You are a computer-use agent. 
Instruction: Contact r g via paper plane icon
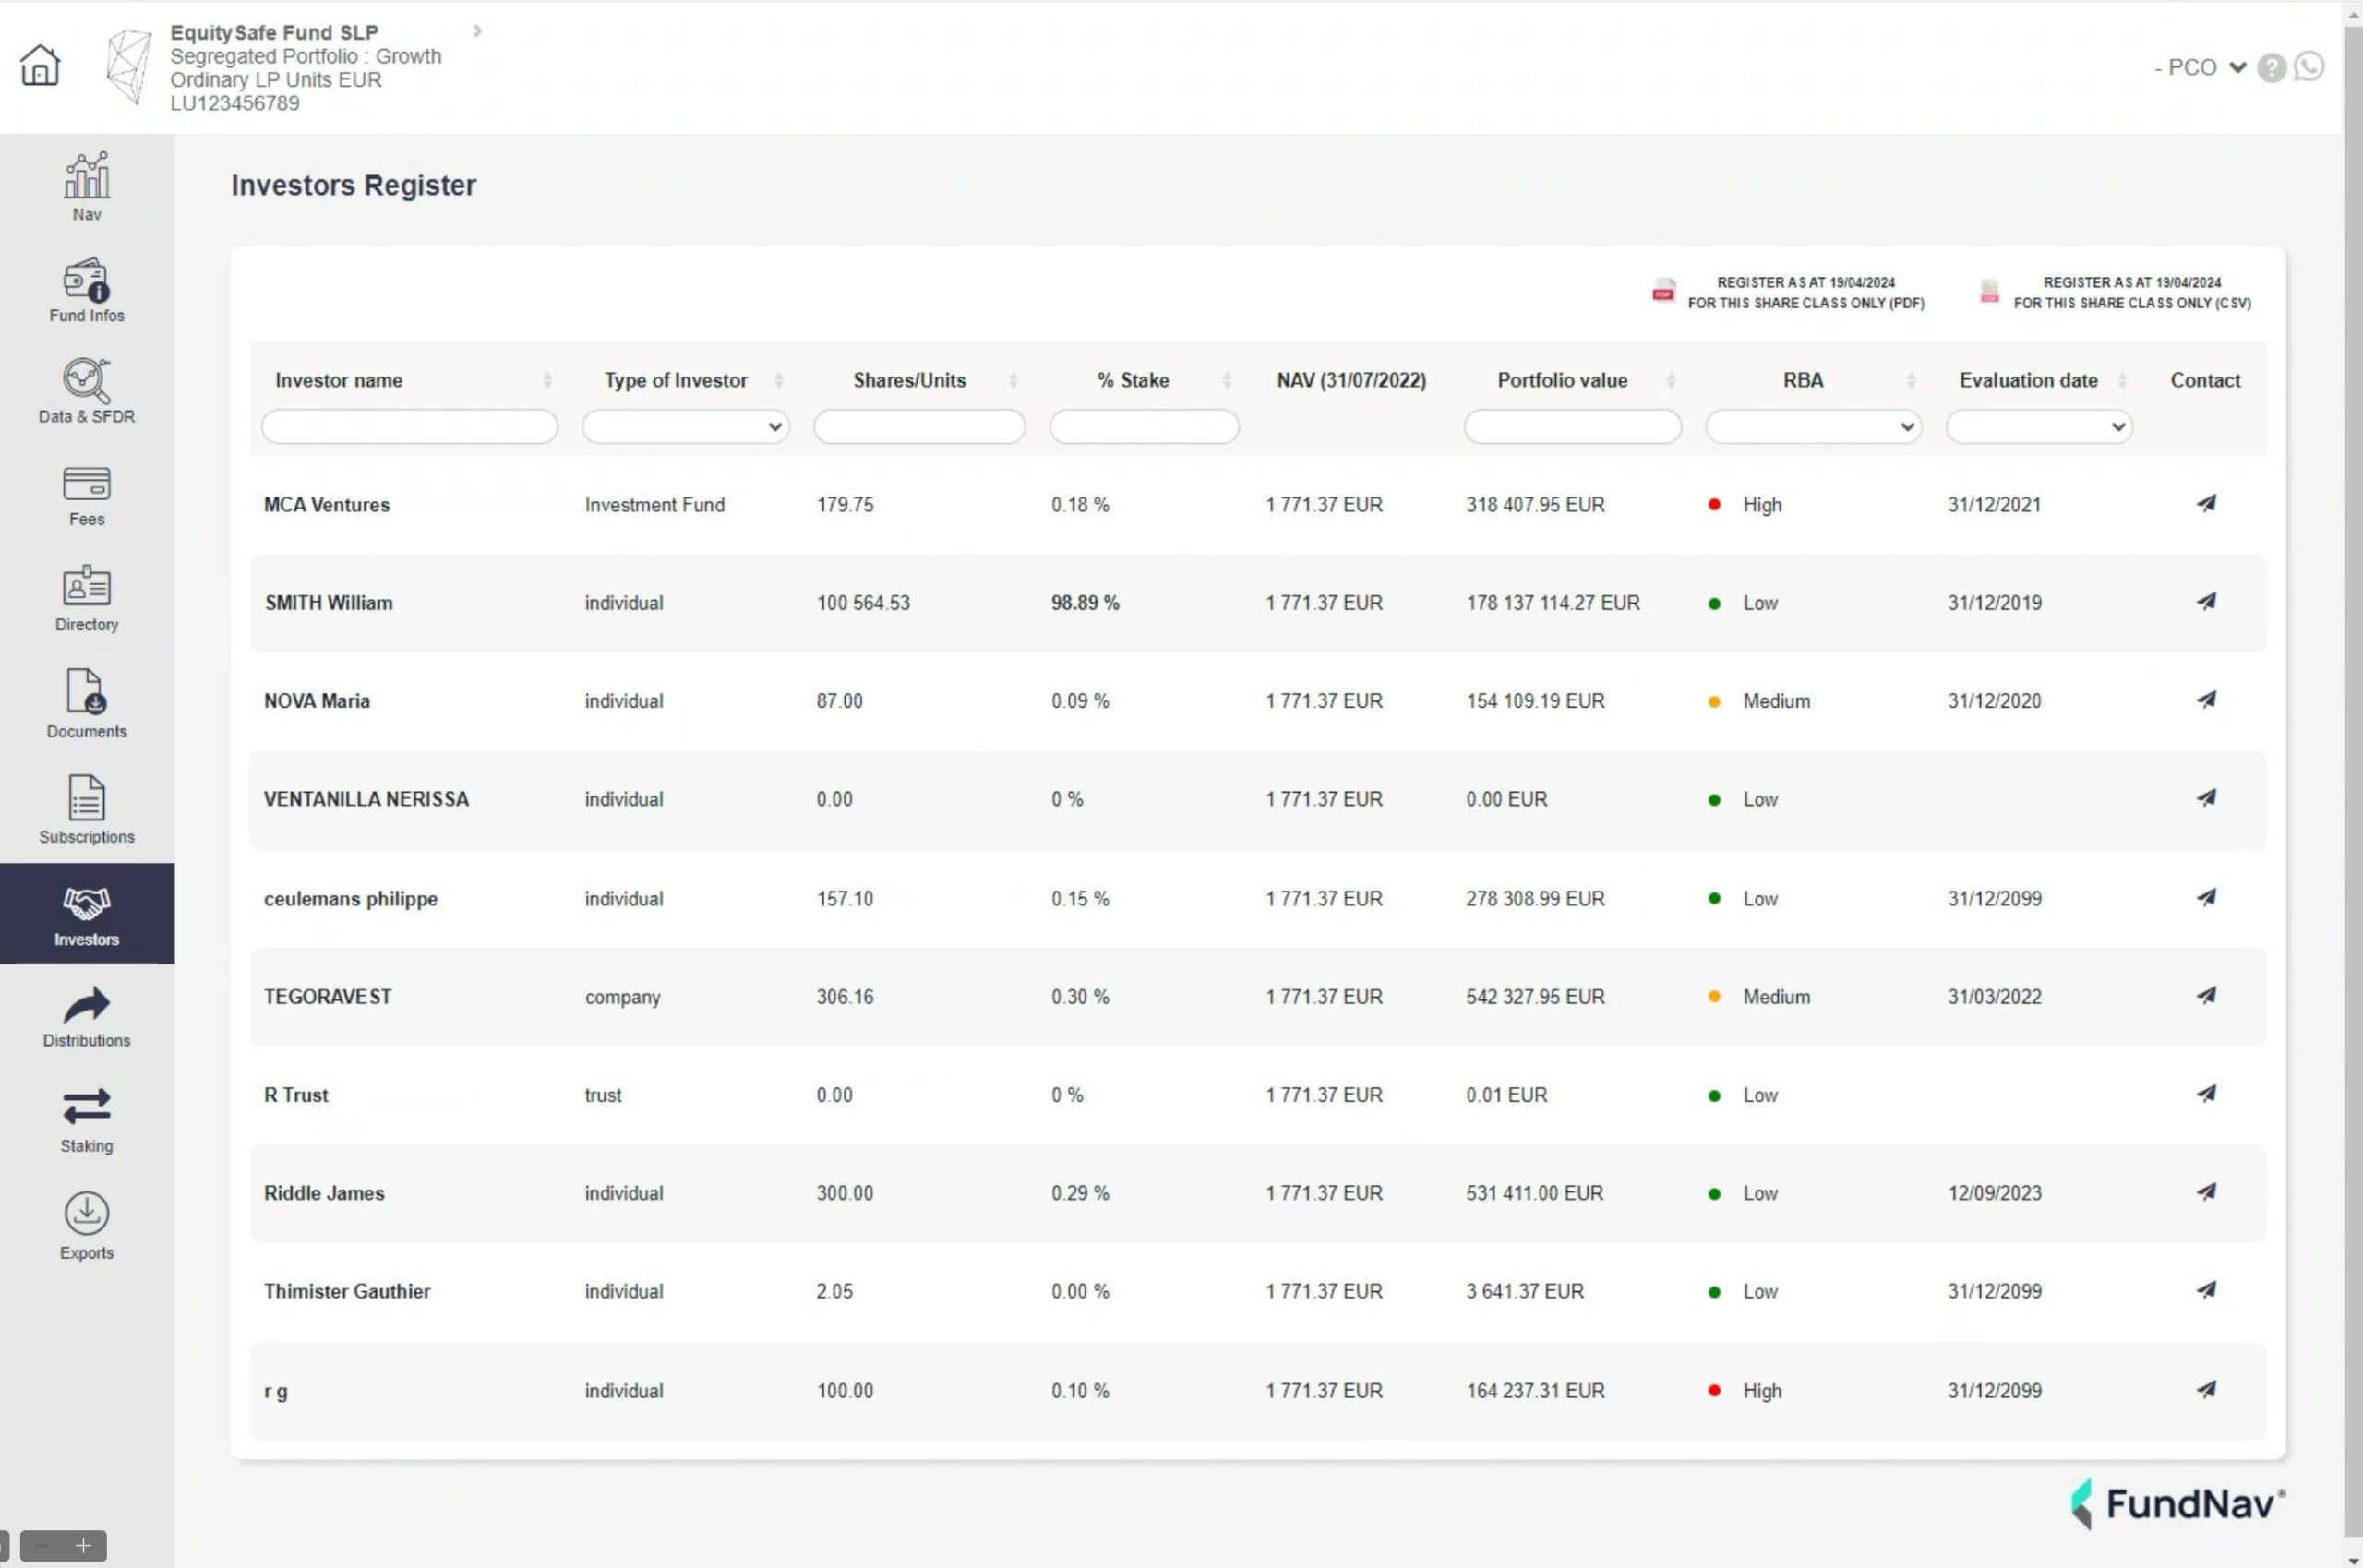2206,1389
